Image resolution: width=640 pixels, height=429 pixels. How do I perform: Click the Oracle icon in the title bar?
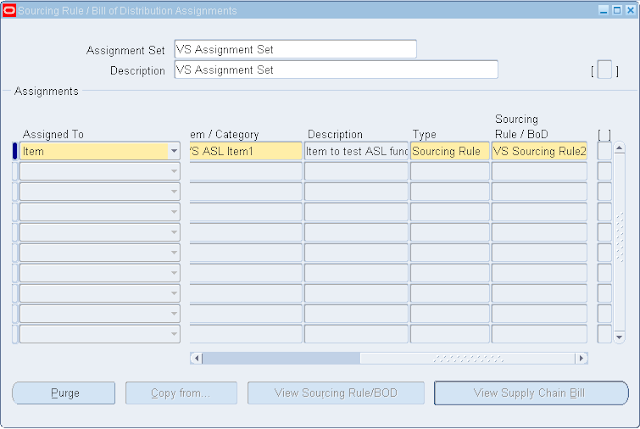(9, 11)
